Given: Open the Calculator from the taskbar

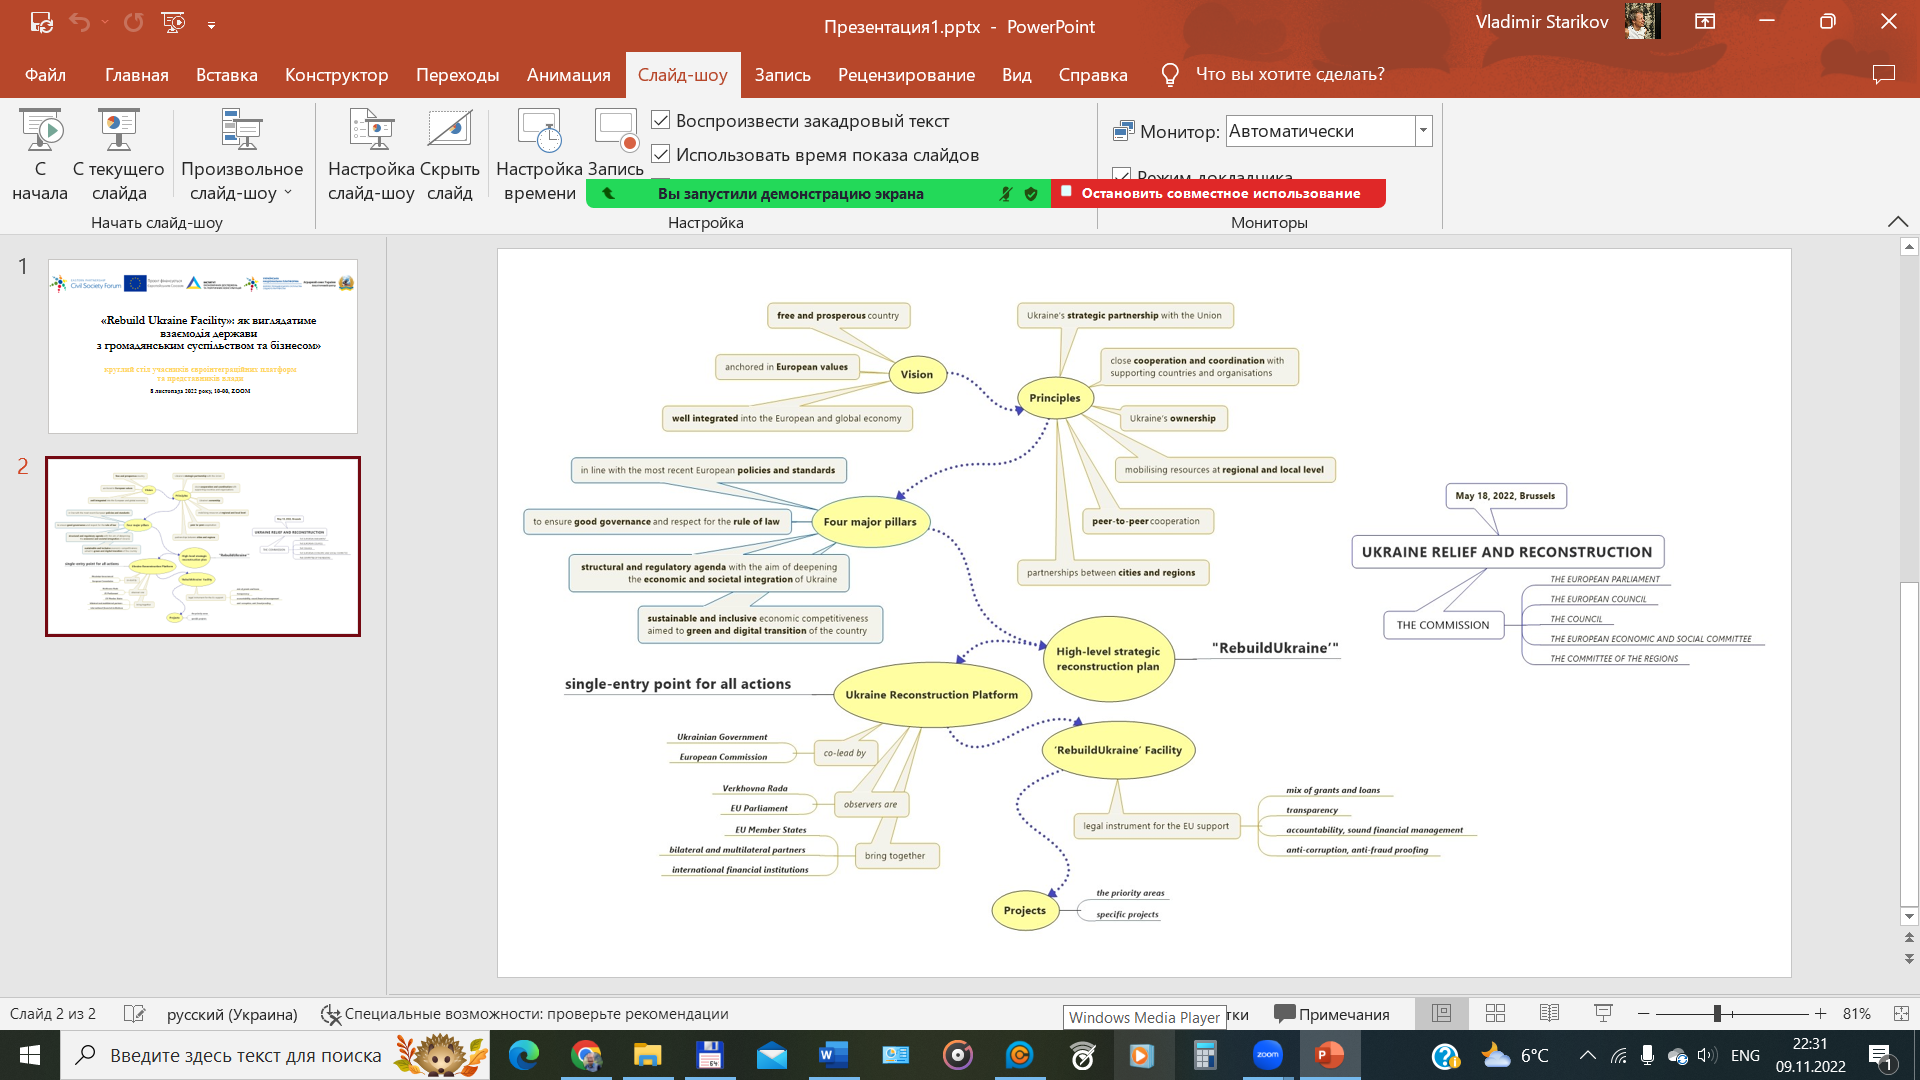Looking at the screenshot, I should [1205, 1055].
